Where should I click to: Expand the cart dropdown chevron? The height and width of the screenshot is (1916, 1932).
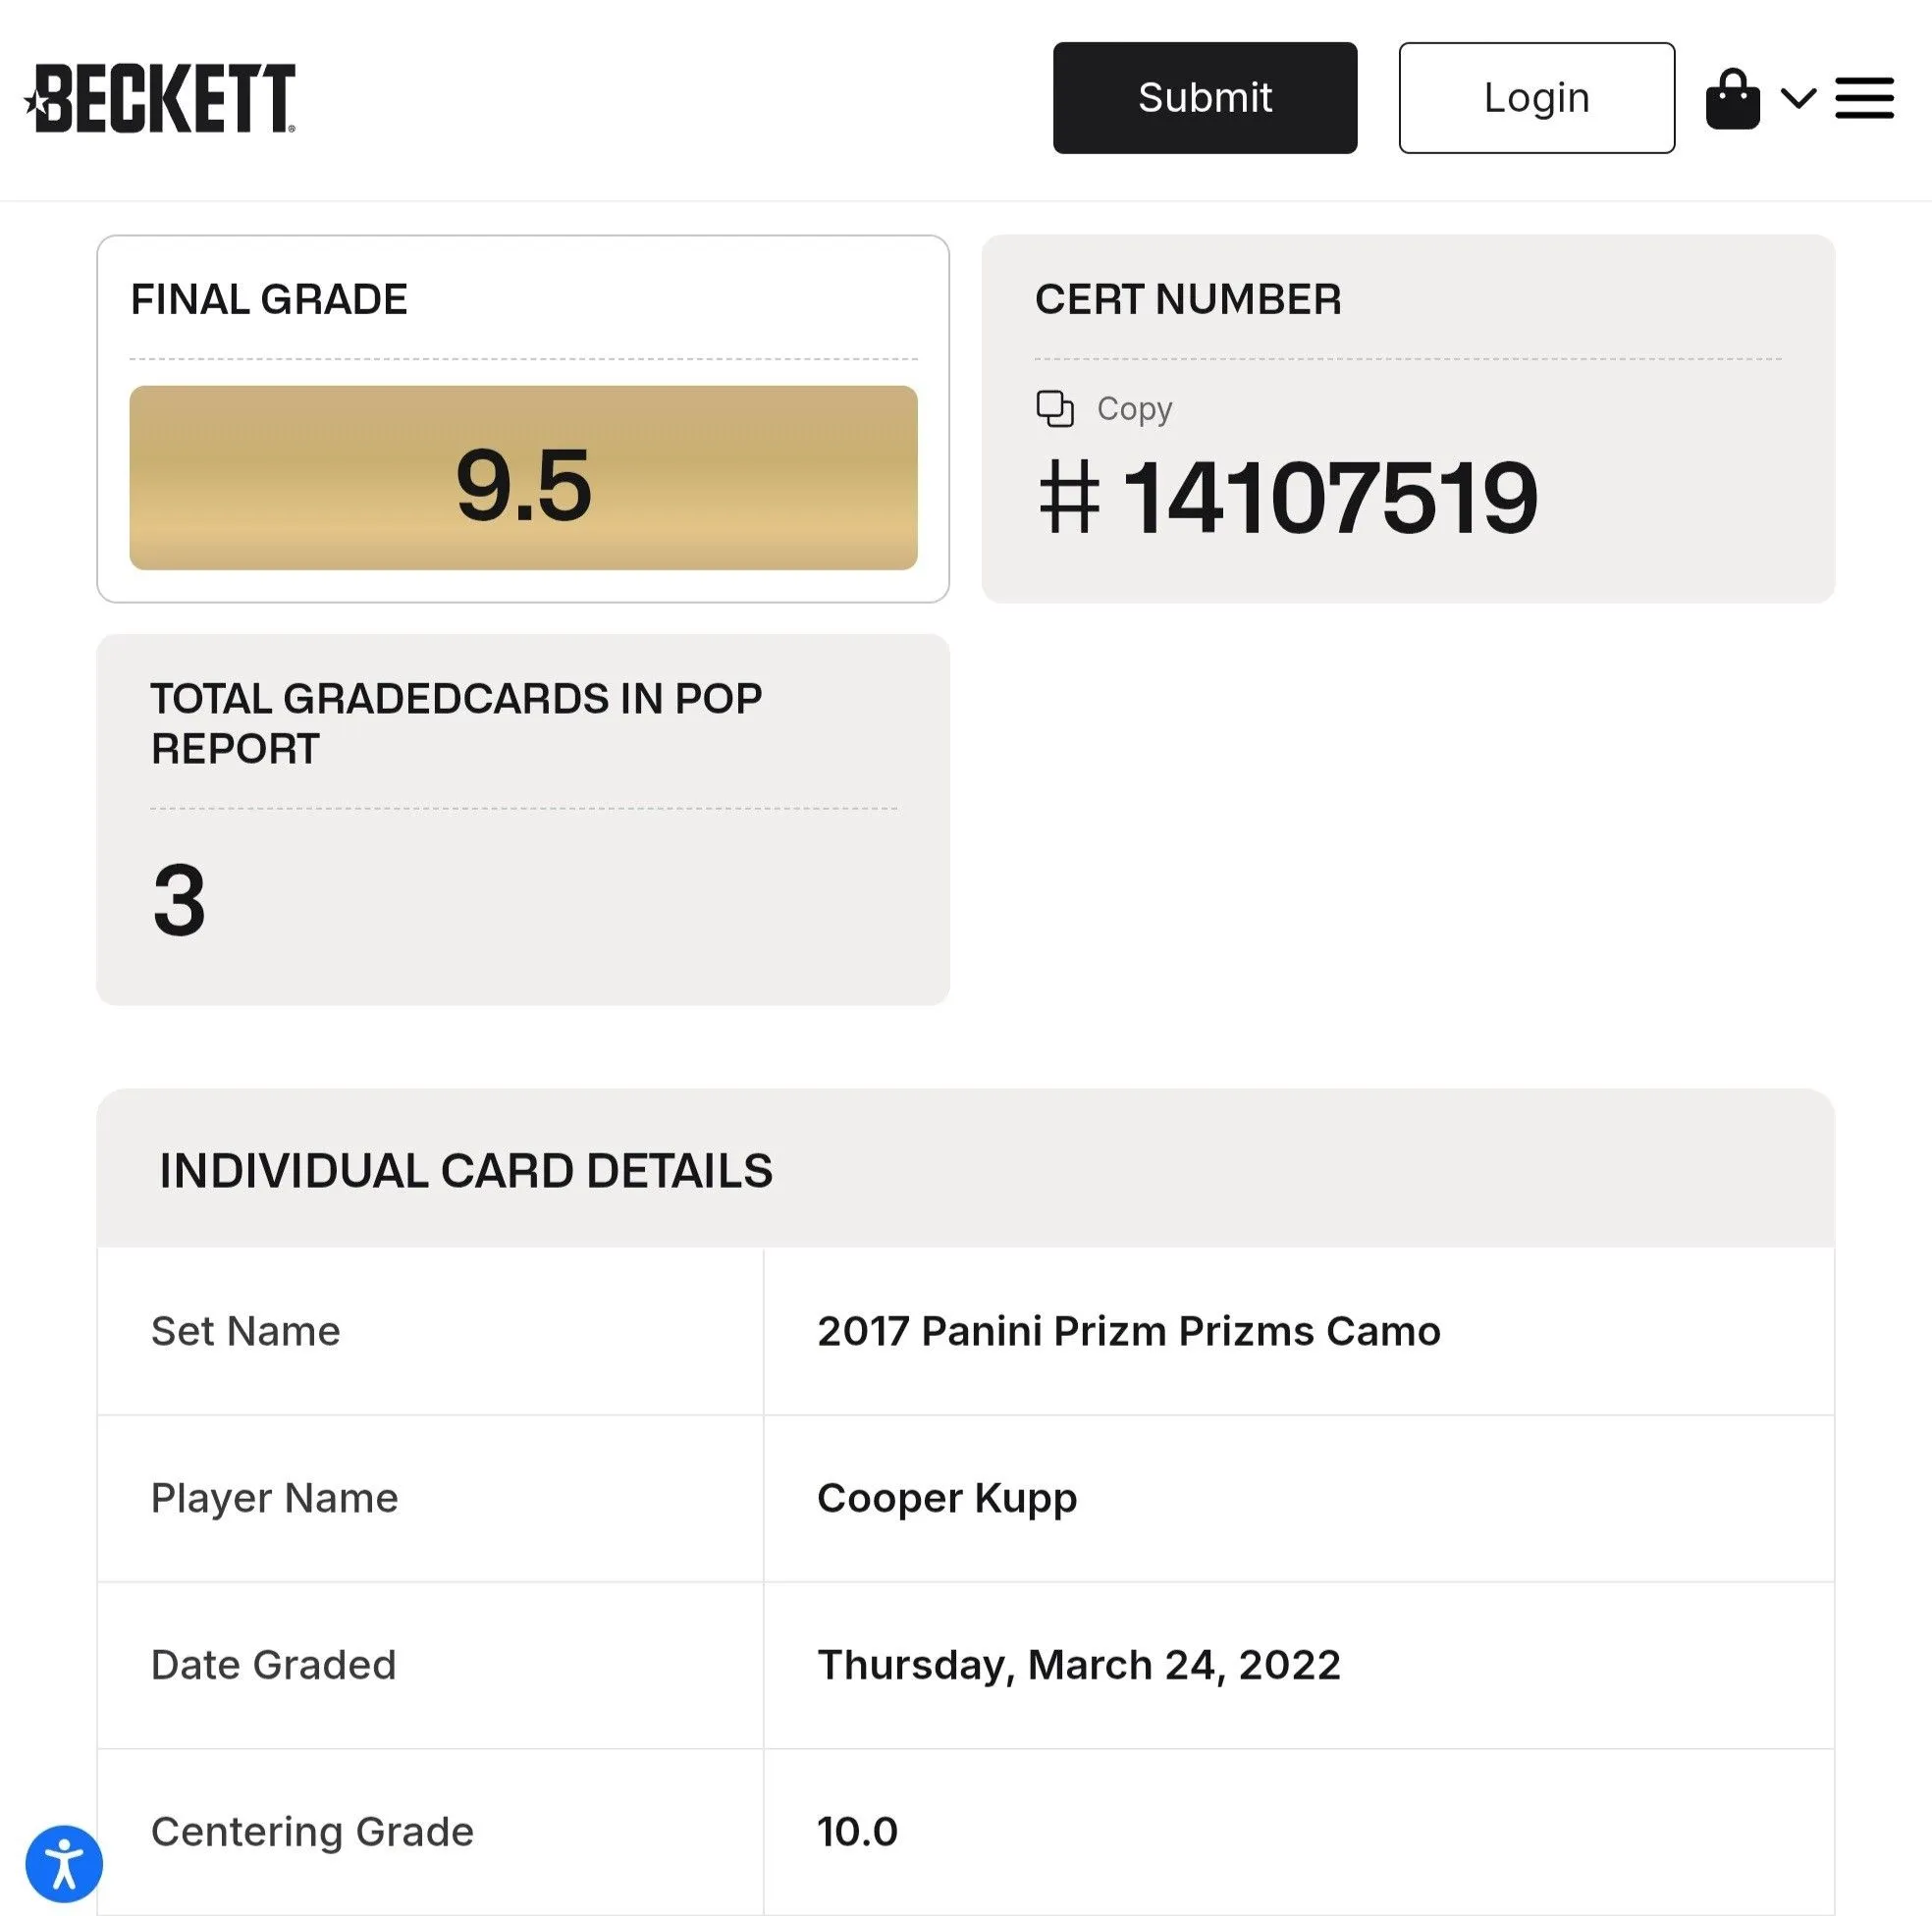click(1798, 98)
